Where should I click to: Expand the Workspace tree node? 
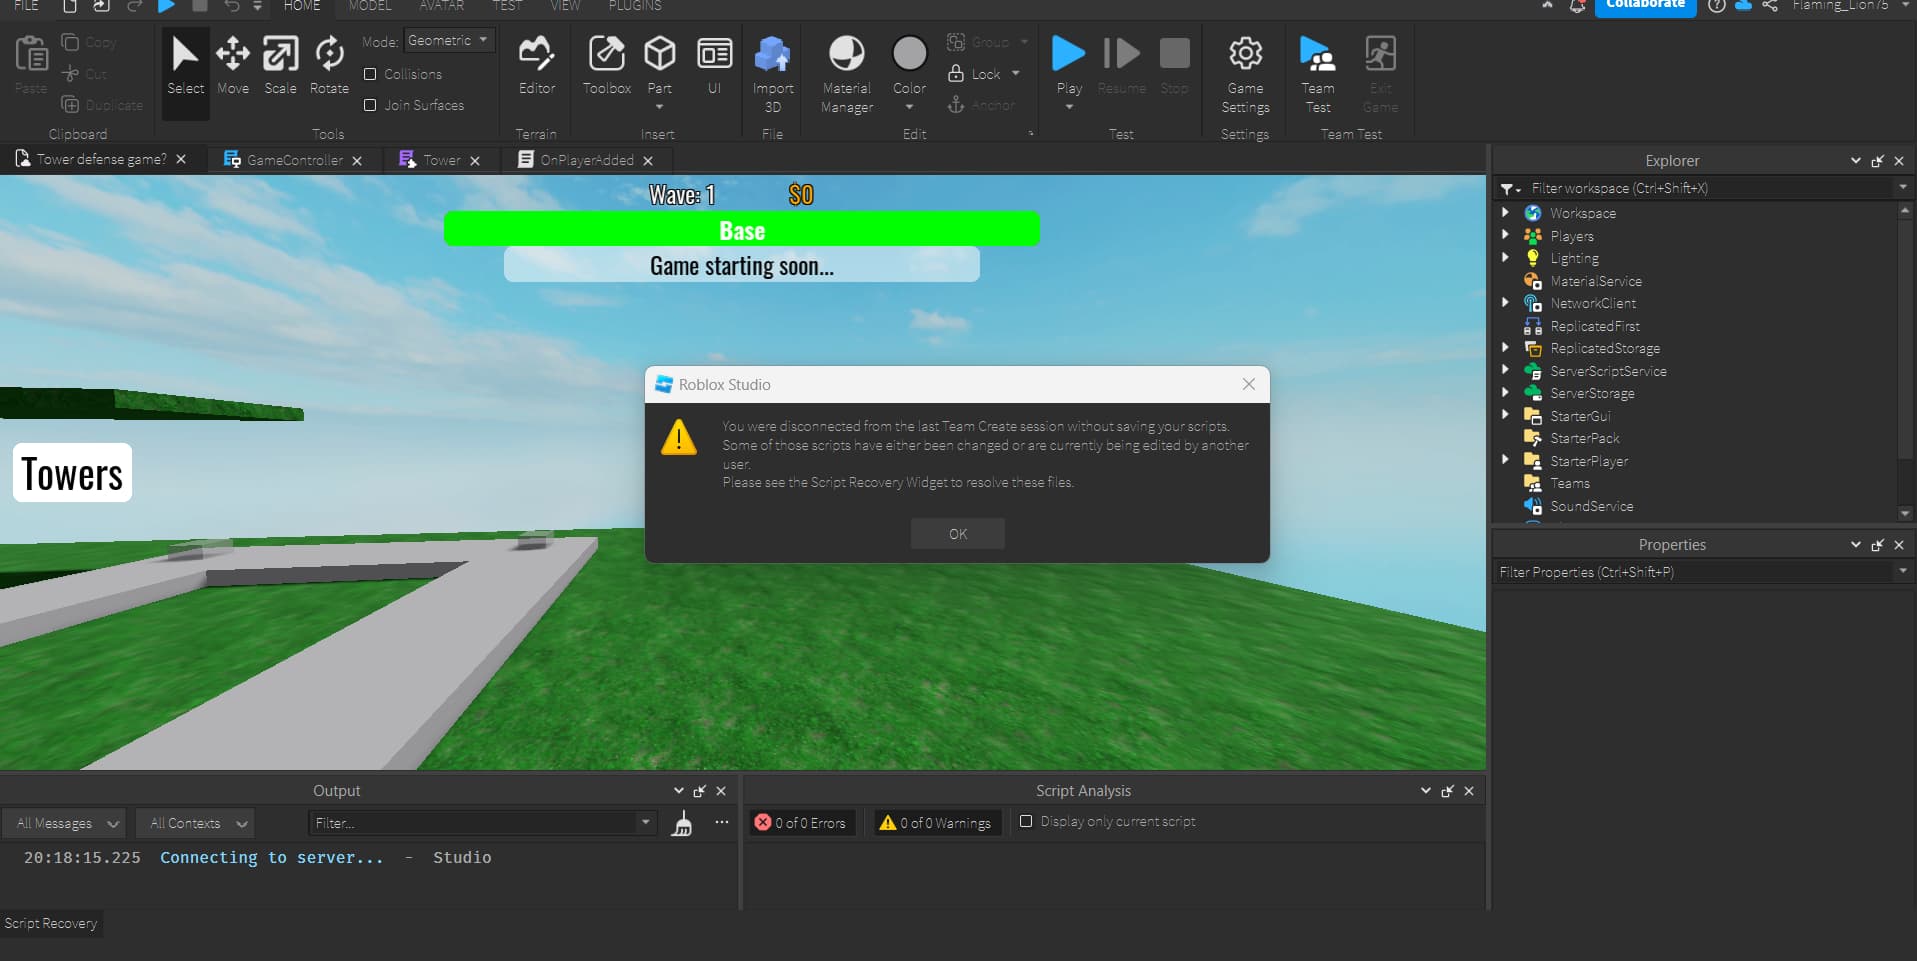(1505, 212)
